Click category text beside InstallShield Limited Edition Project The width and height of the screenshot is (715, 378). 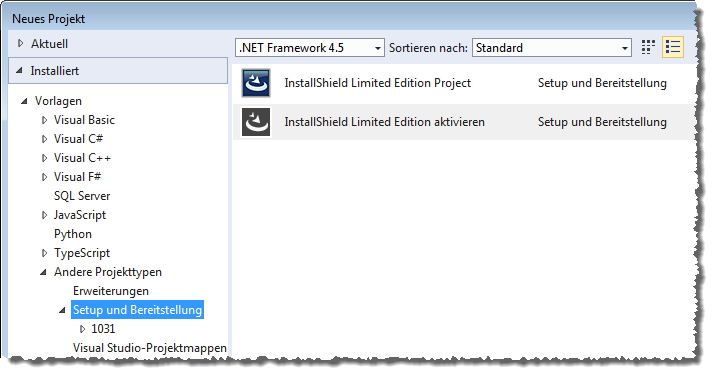[602, 83]
